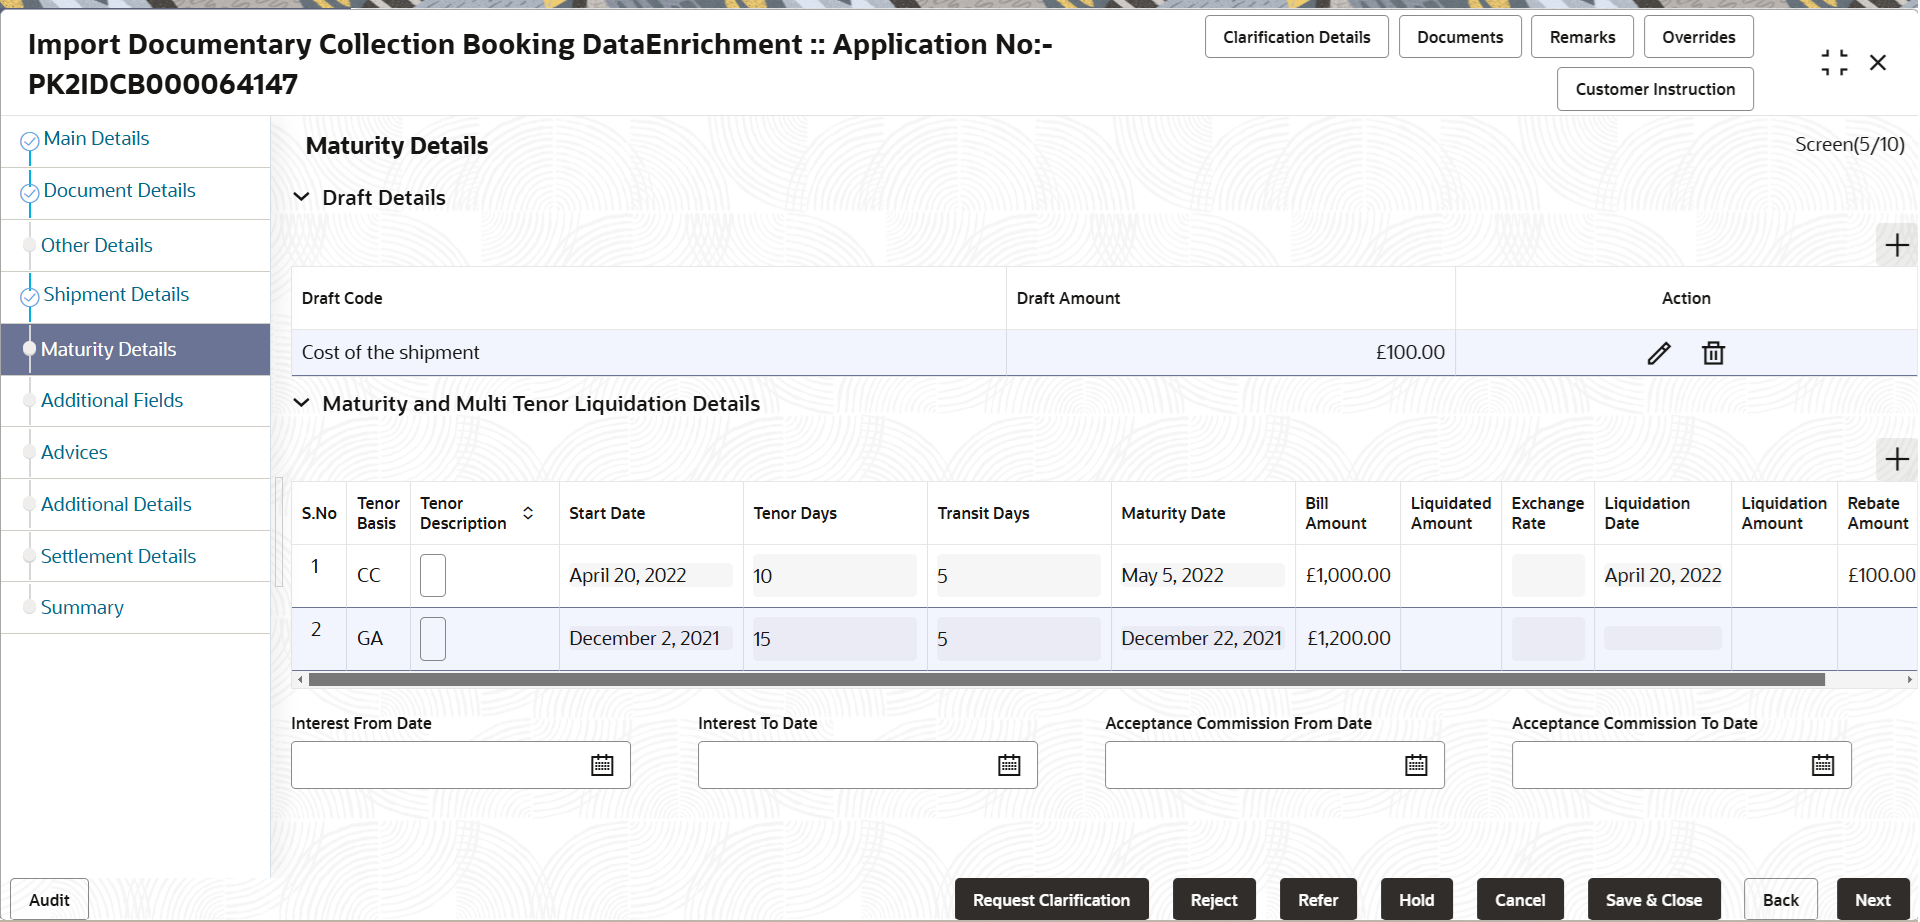Toggle tenor description box in row 2
The width and height of the screenshot is (1920, 922).
(x=433, y=639)
